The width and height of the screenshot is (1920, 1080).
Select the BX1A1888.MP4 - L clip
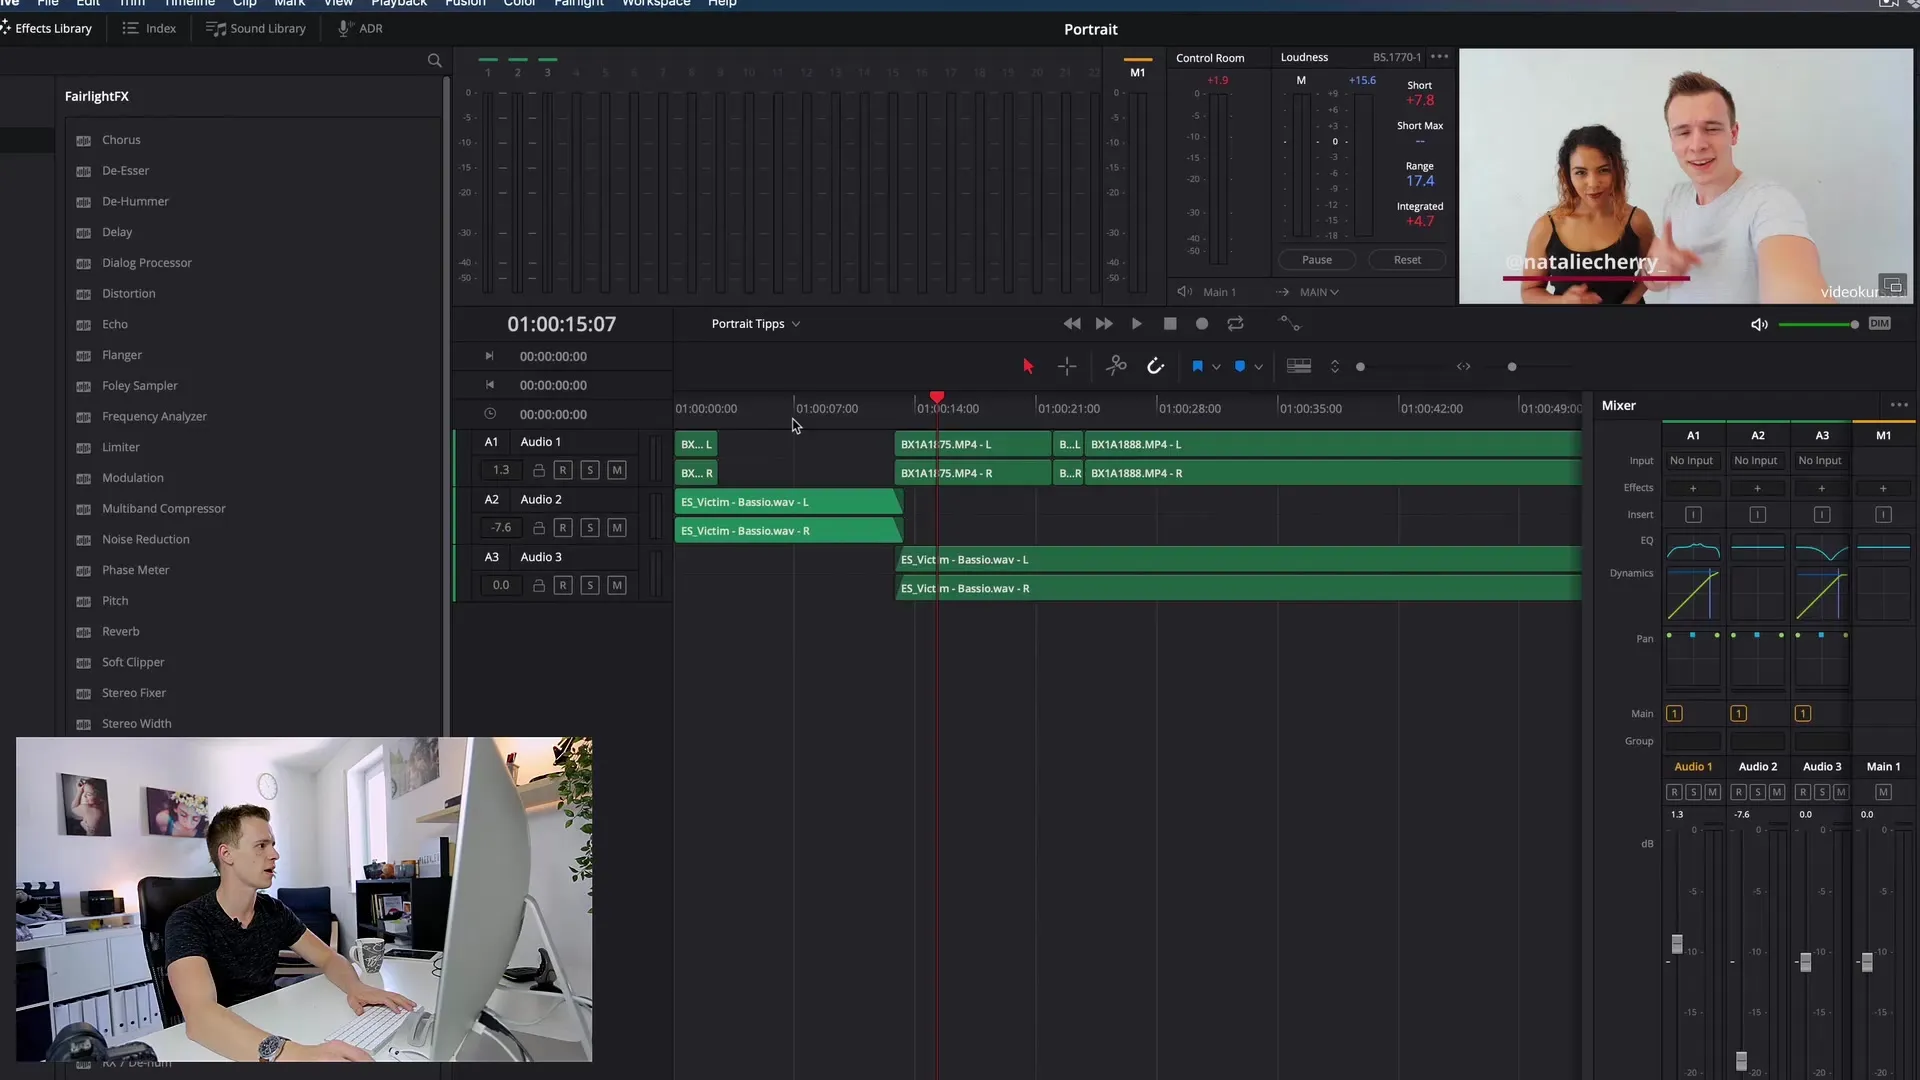pos(1332,444)
